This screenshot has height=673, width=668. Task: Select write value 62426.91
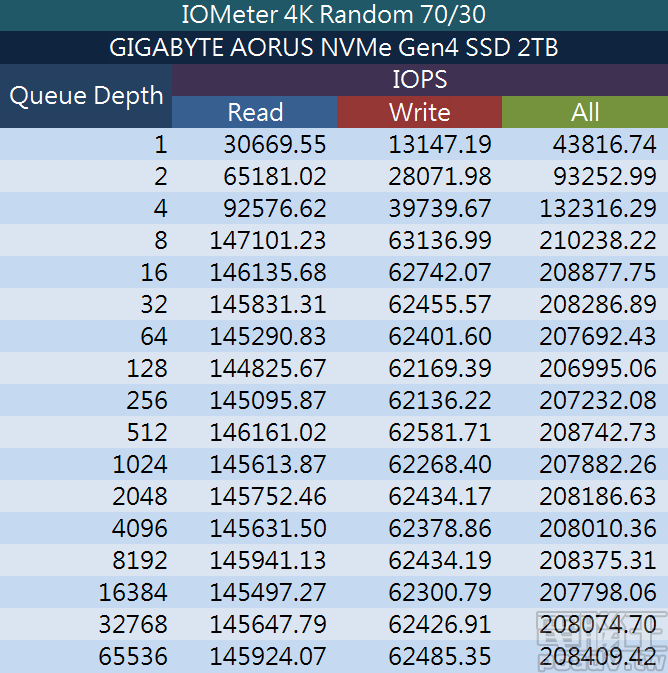pyautogui.click(x=440, y=624)
